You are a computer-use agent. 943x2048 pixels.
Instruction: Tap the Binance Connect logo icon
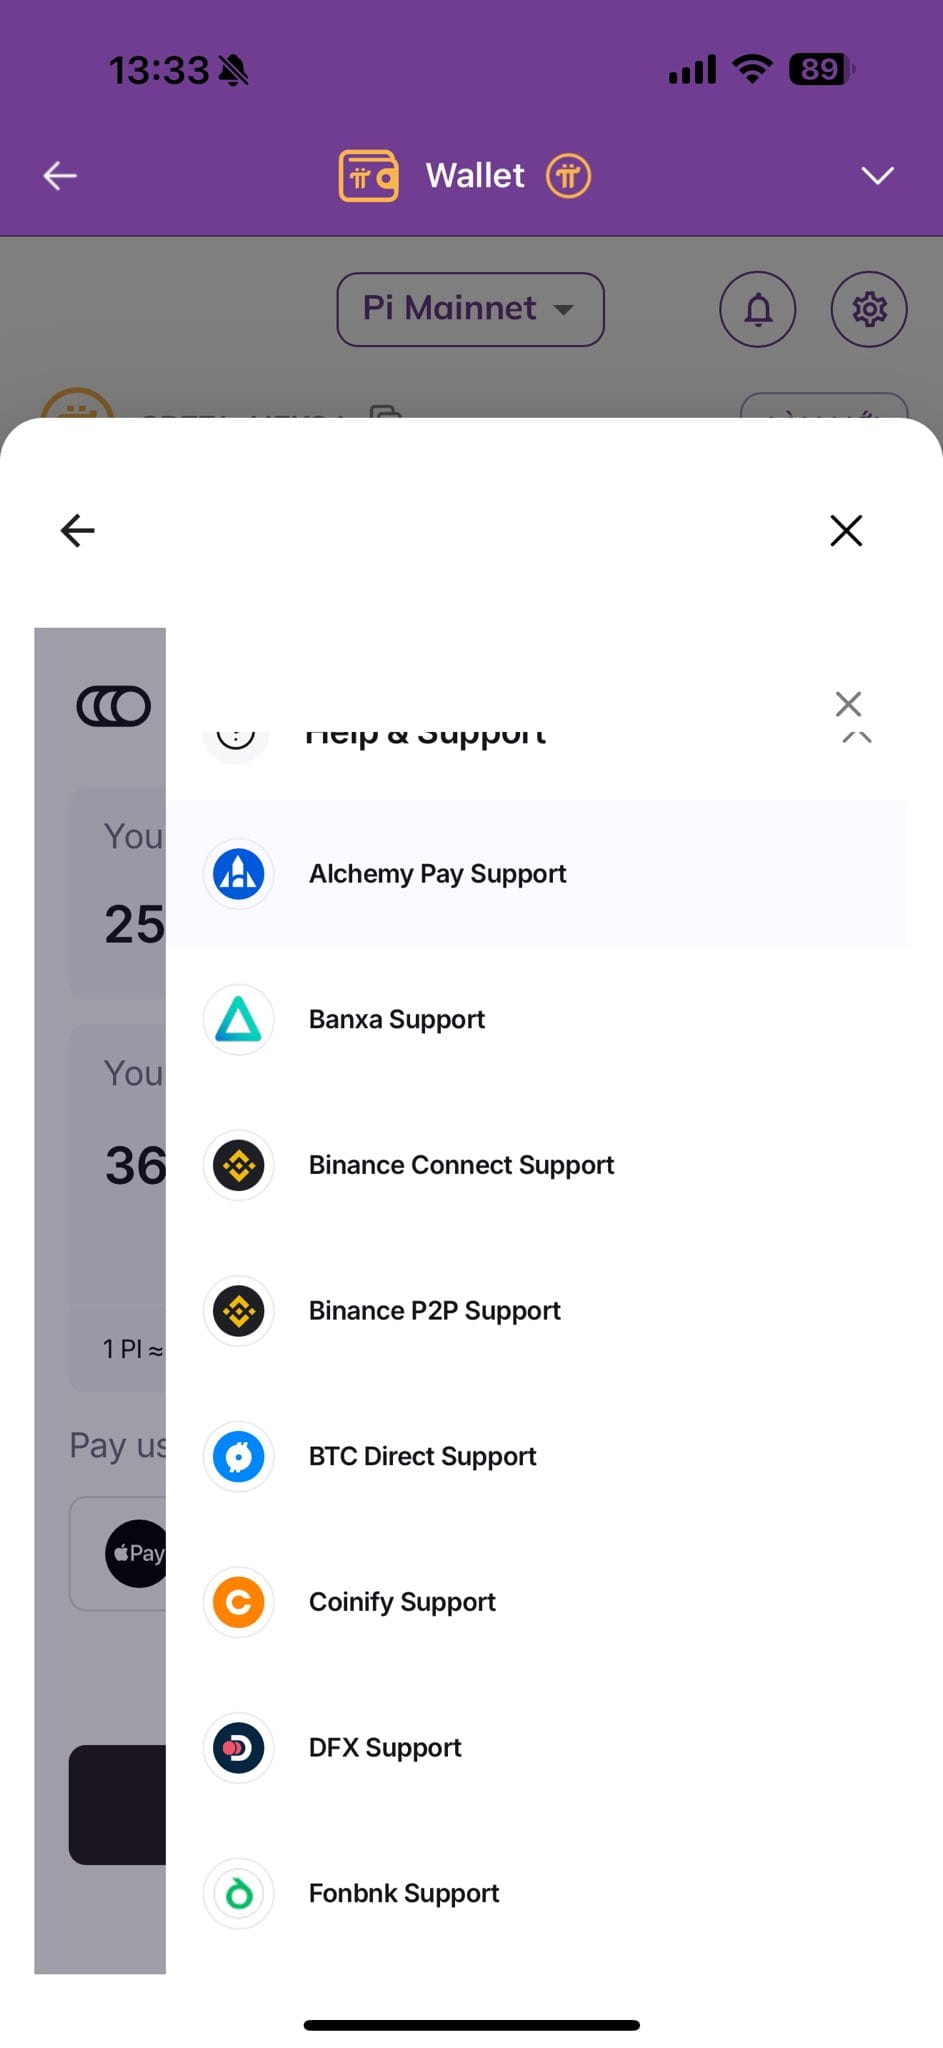(x=238, y=1166)
